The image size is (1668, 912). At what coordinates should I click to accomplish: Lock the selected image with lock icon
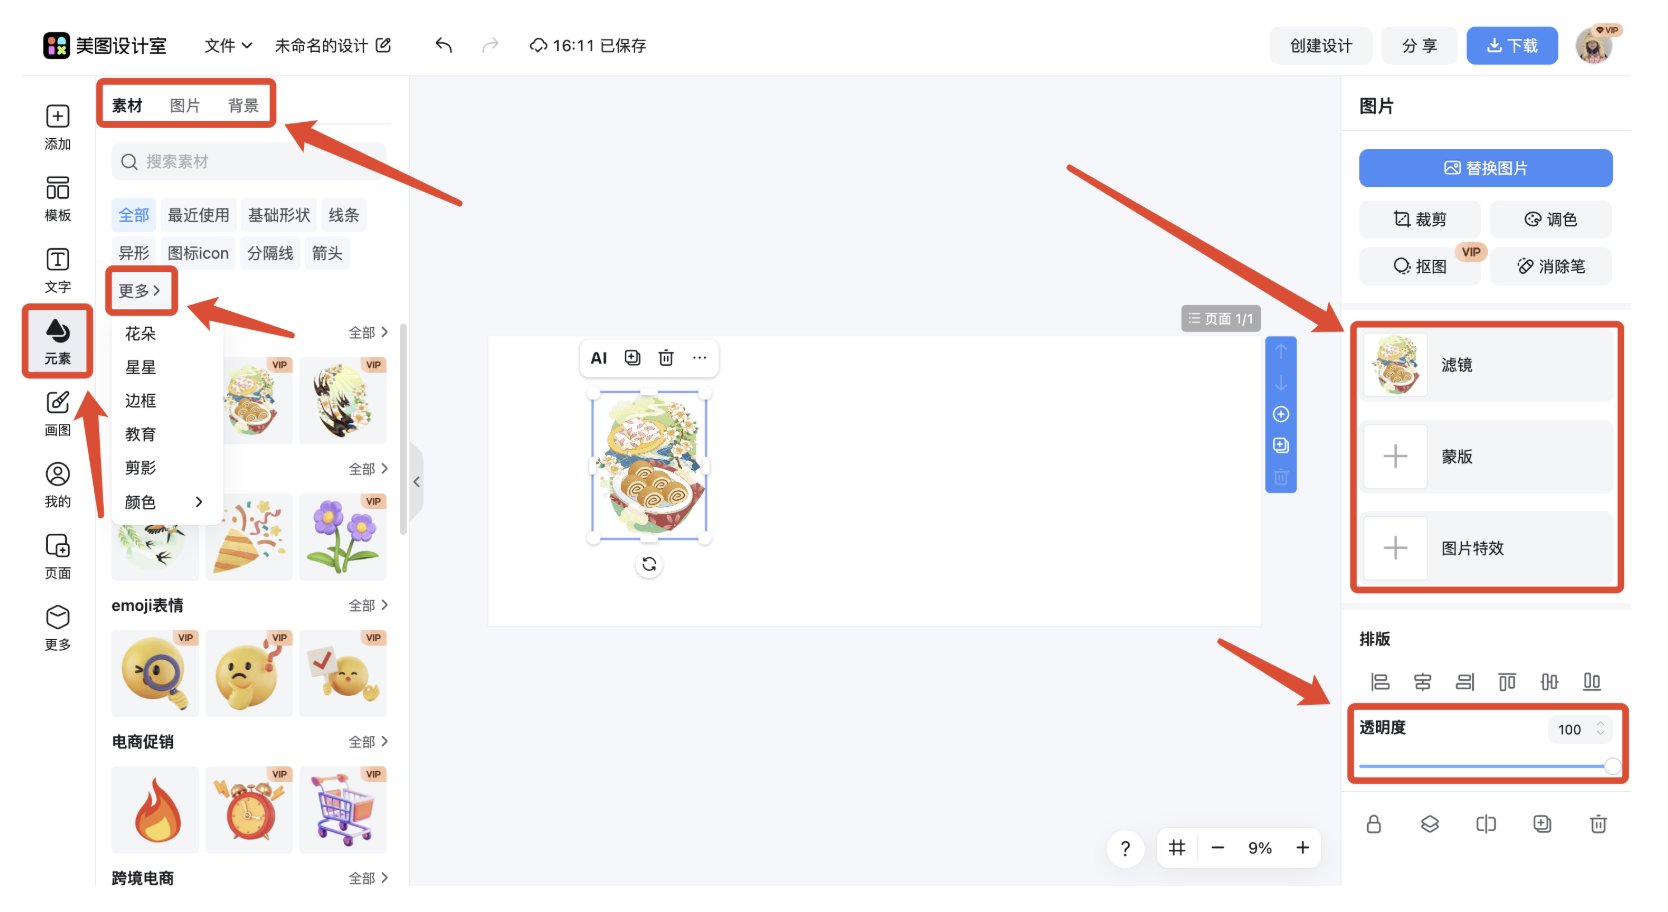pyautogui.click(x=1374, y=824)
